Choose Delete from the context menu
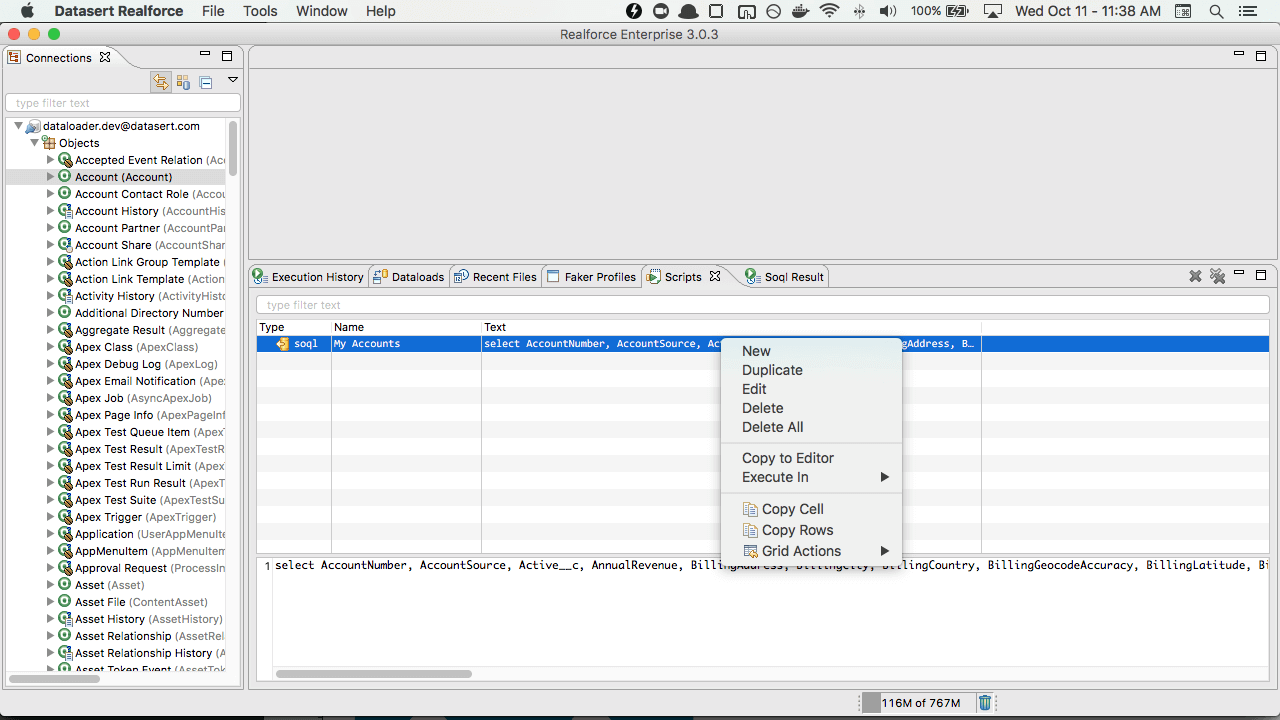The width and height of the screenshot is (1280, 720). click(811, 408)
